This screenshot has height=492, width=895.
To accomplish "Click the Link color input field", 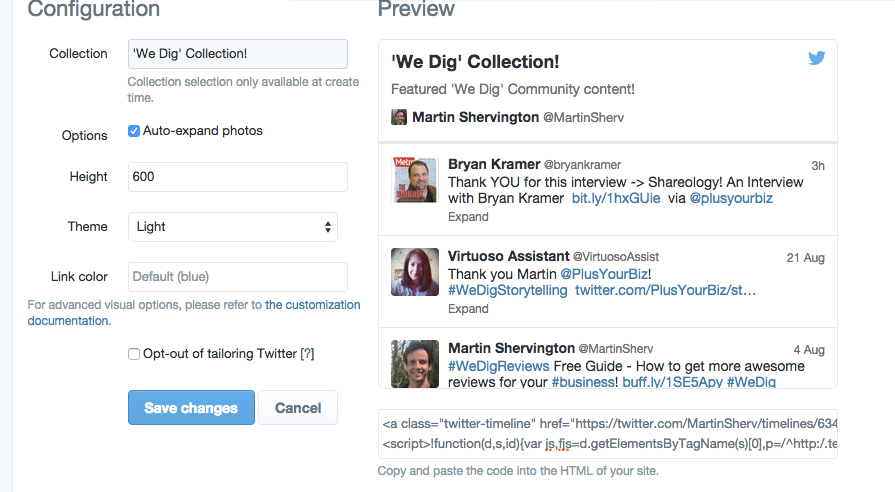I will [x=238, y=277].
